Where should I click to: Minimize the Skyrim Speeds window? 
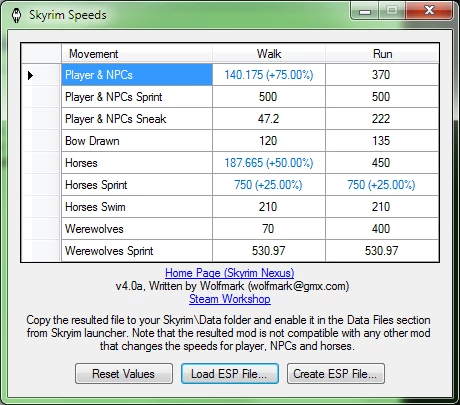tap(365, 12)
